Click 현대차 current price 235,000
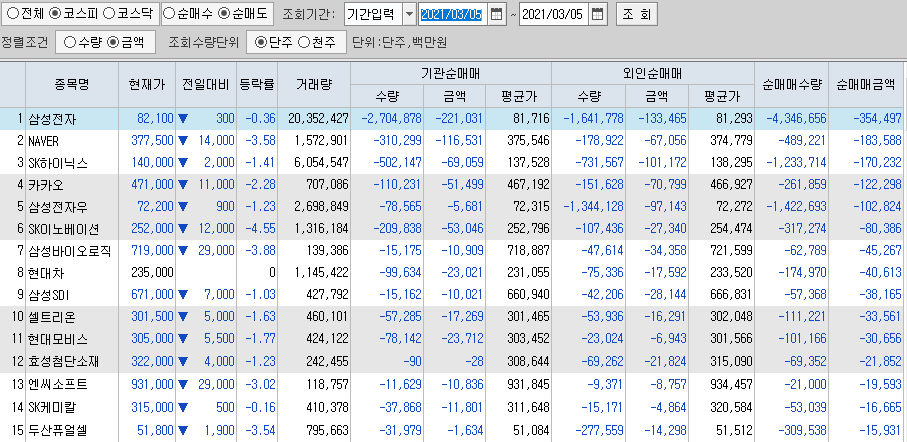The height and width of the screenshot is (442, 907). 152,274
